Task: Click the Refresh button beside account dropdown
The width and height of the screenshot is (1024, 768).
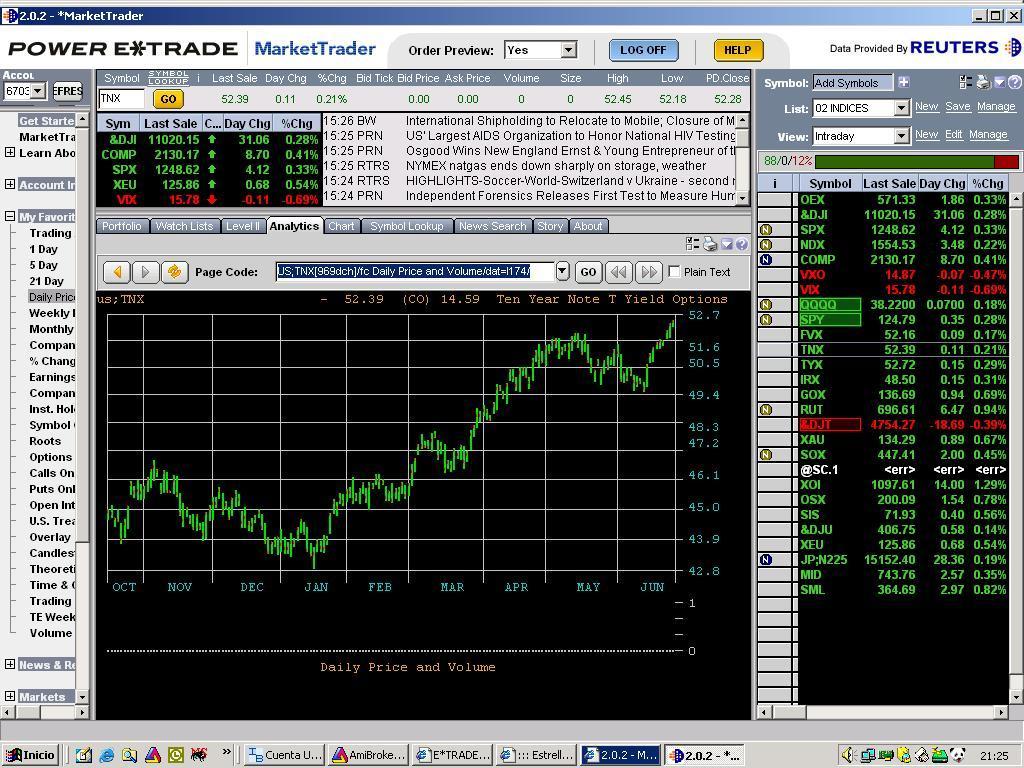Action: 68,91
